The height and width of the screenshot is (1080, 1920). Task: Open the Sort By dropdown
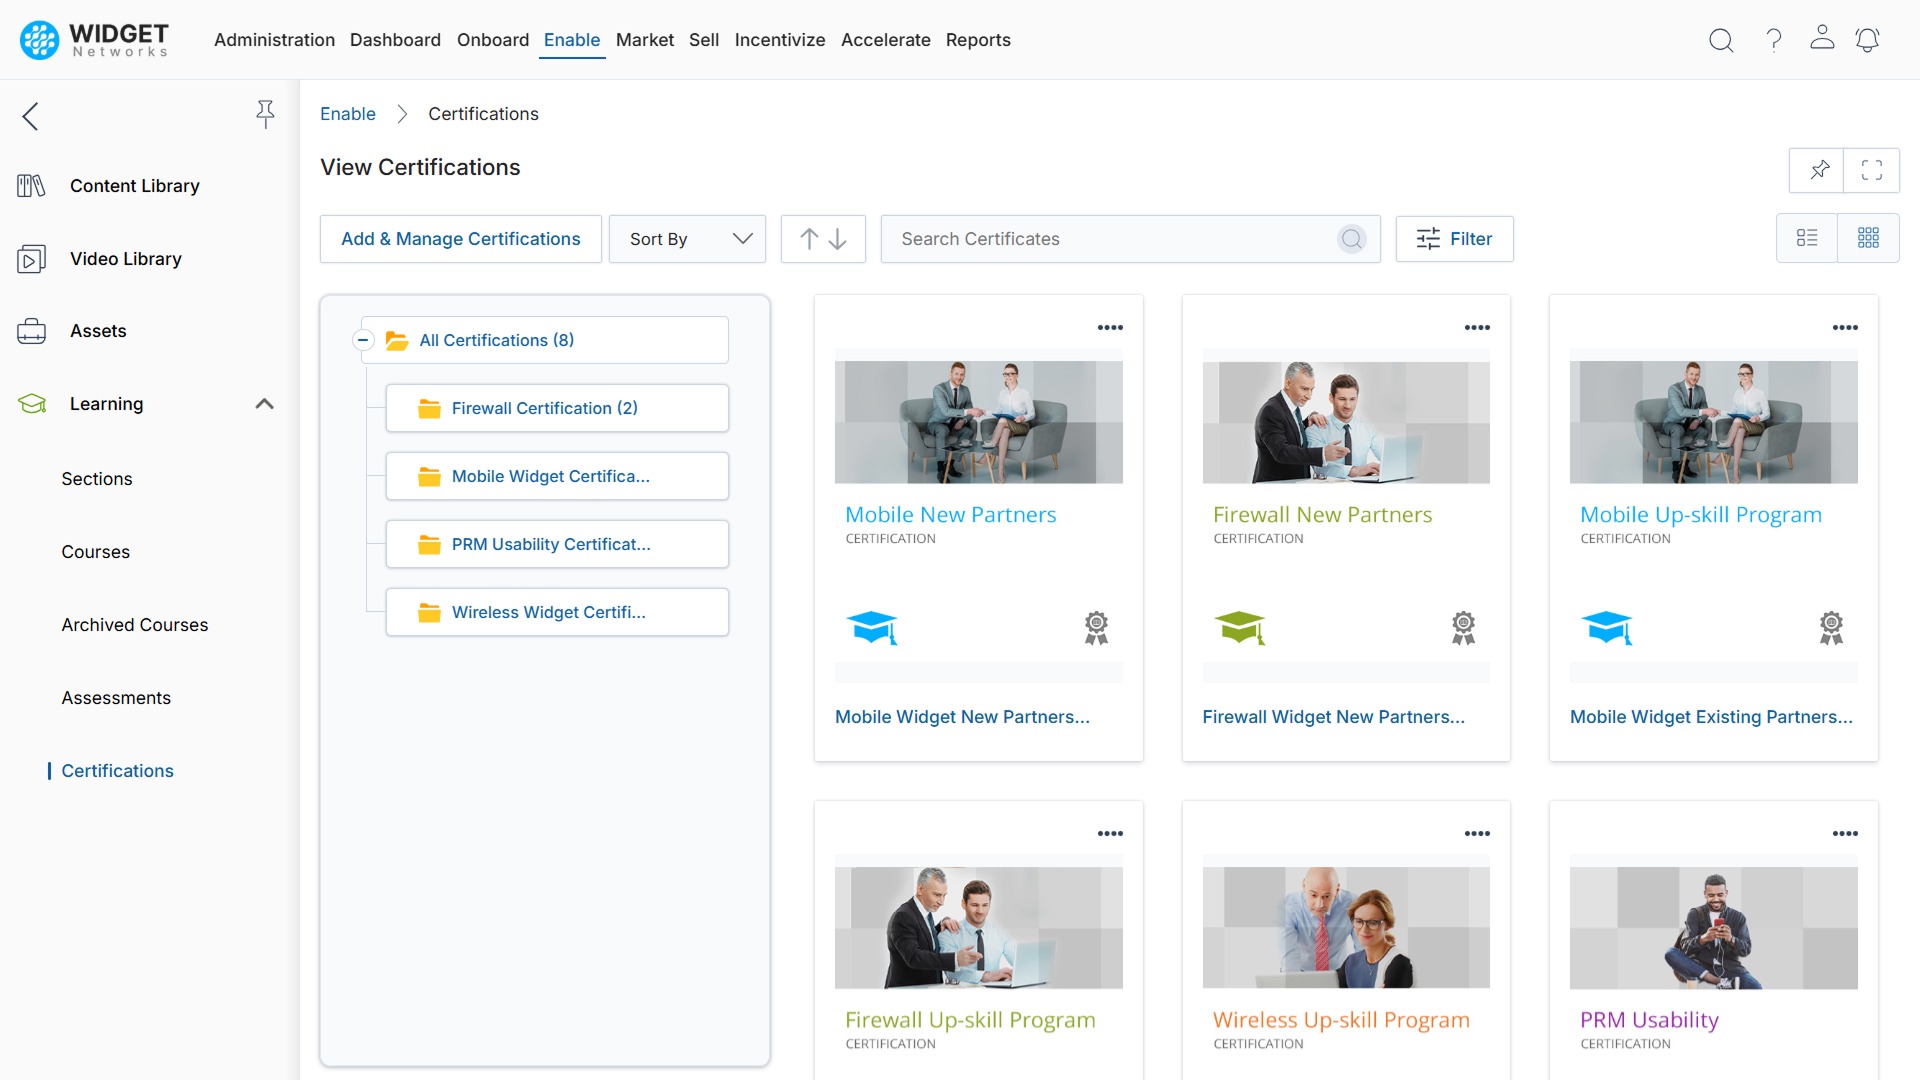point(687,239)
